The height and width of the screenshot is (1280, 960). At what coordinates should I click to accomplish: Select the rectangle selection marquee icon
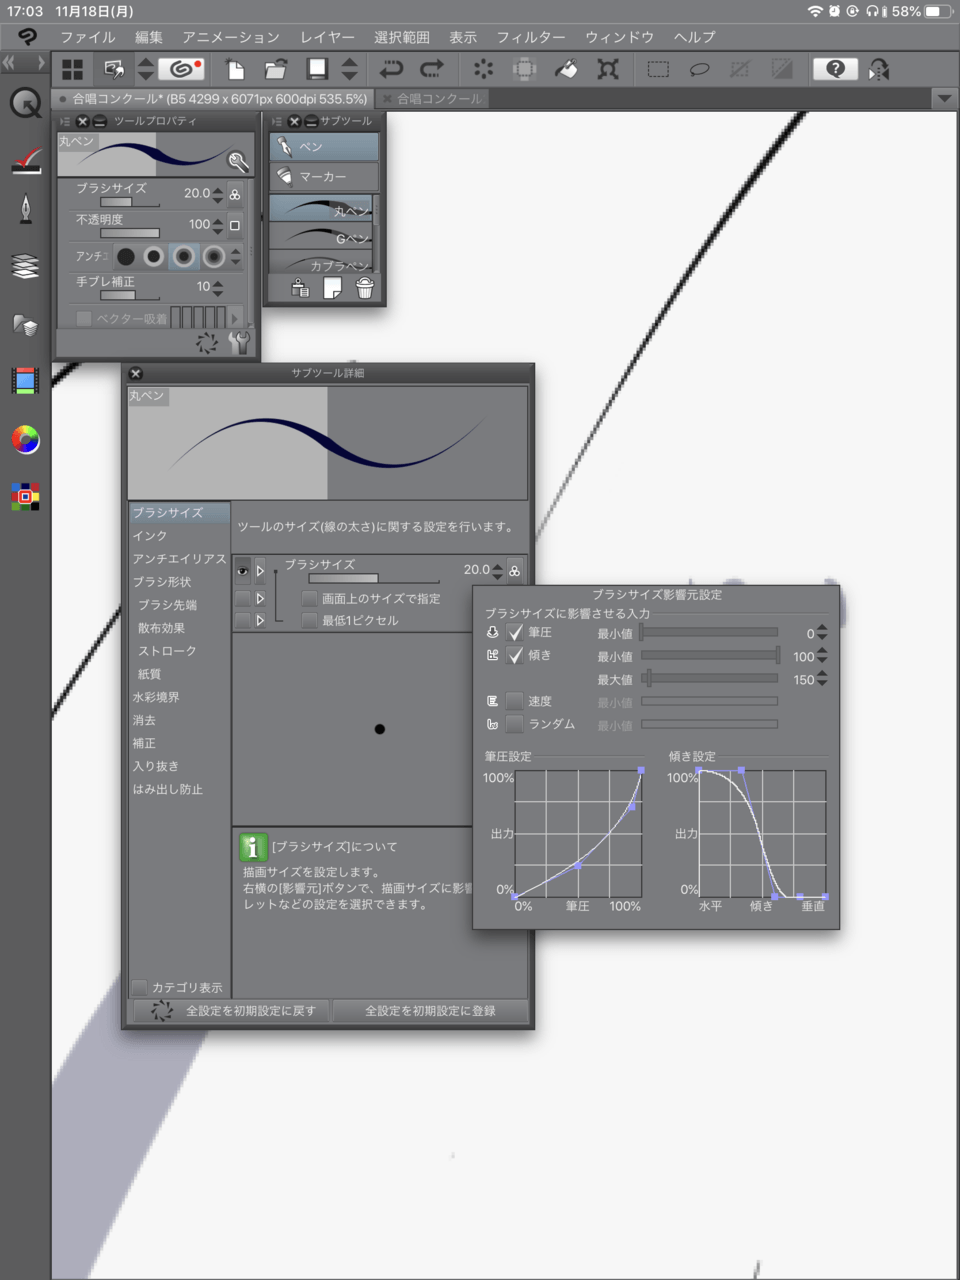(x=658, y=69)
